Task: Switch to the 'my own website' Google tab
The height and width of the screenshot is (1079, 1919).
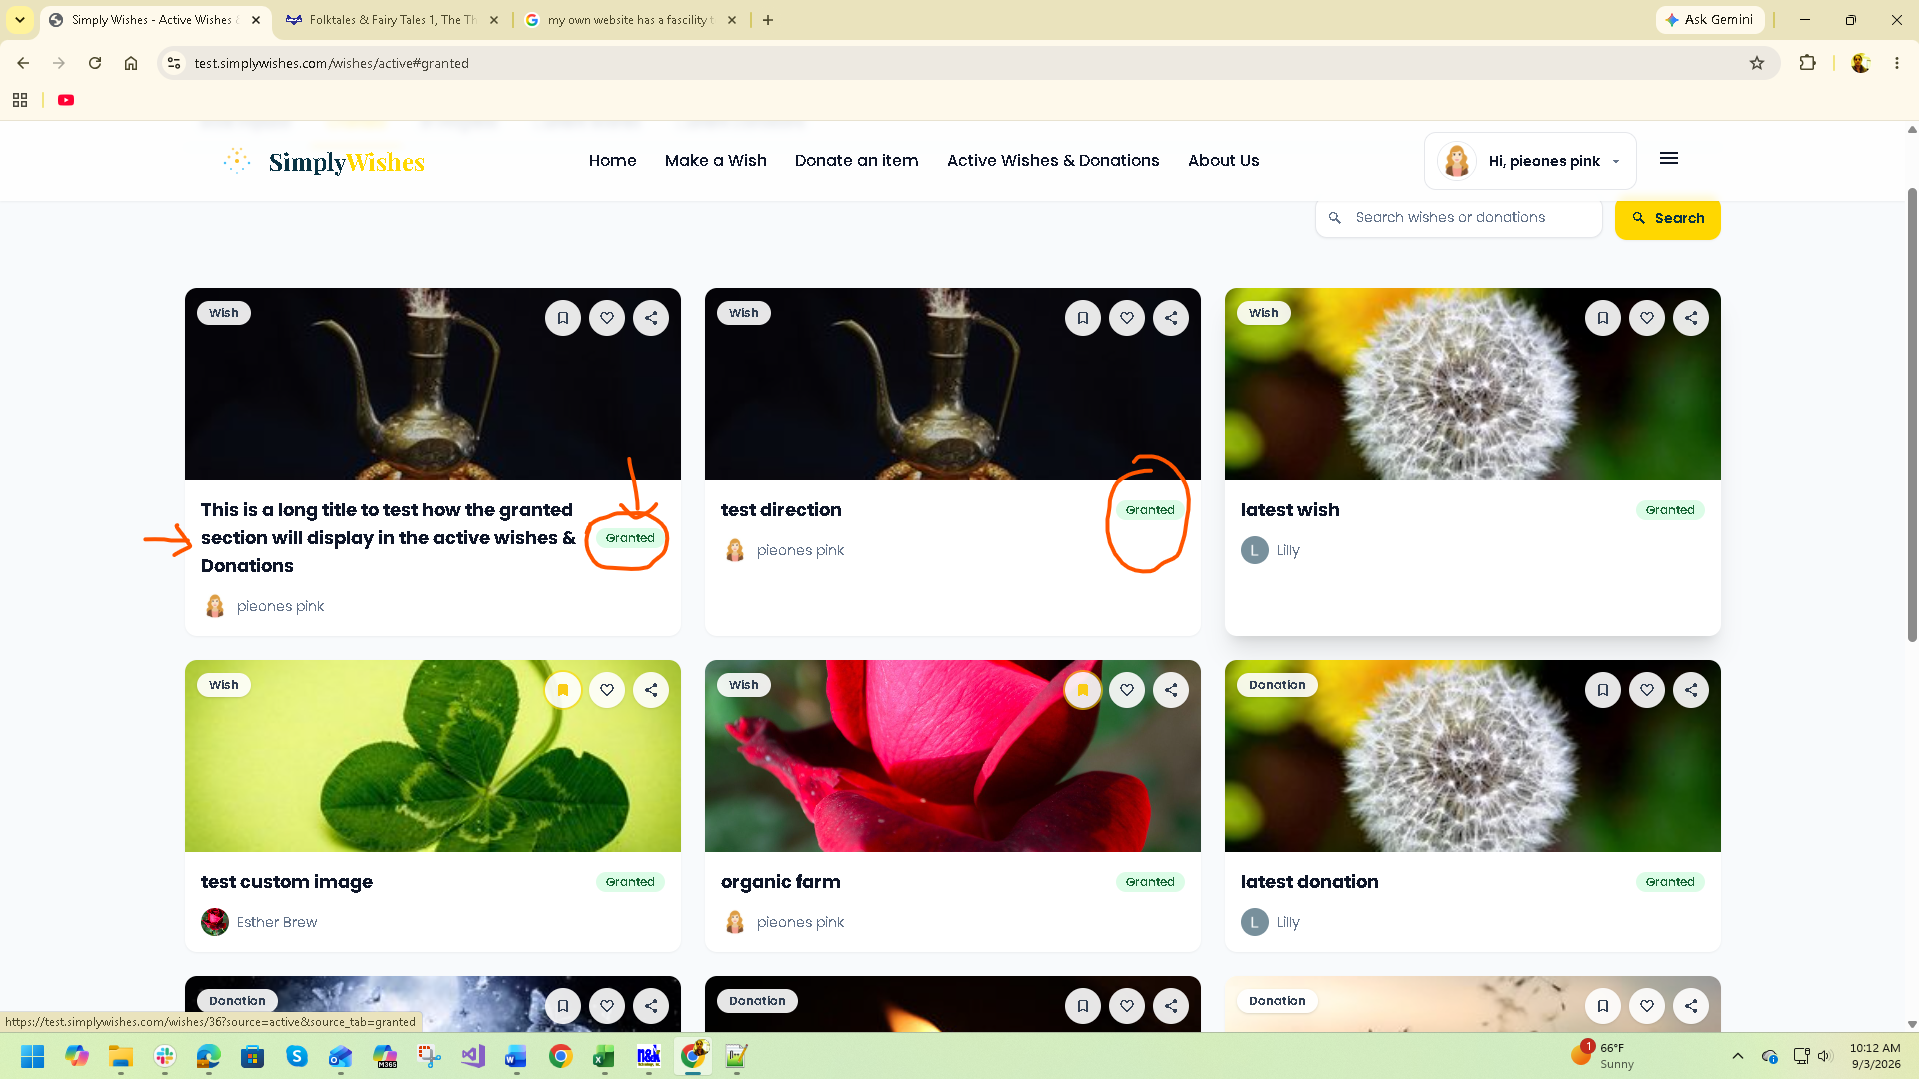Action: (x=630, y=20)
